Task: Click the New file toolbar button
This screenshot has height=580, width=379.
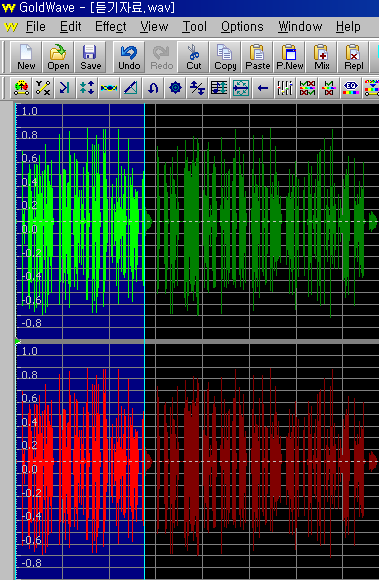Action: 26,57
